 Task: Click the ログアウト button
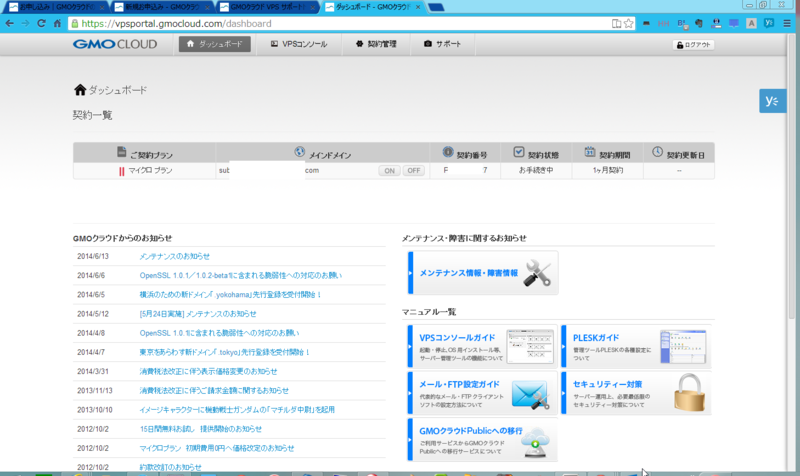click(693, 45)
